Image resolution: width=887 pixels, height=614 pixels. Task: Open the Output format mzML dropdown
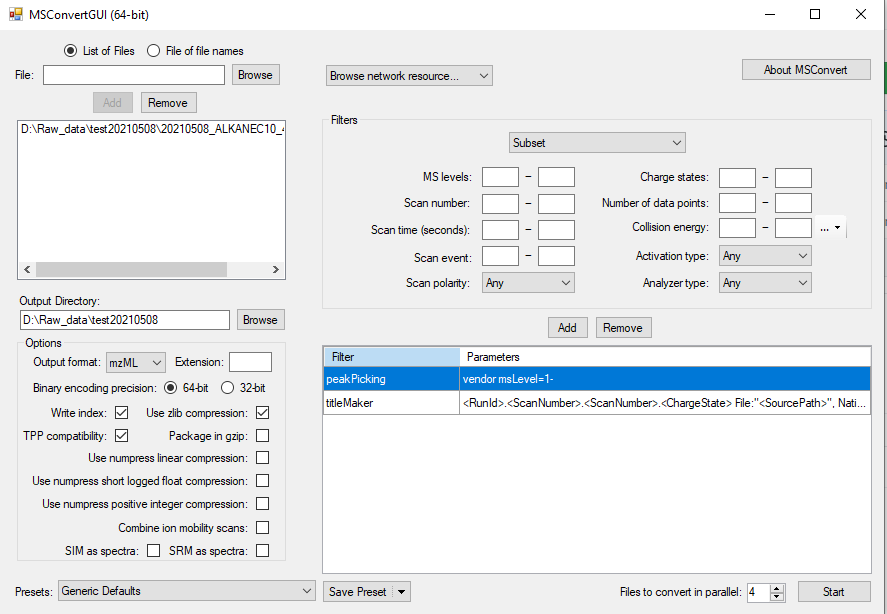pyautogui.click(x=136, y=363)
